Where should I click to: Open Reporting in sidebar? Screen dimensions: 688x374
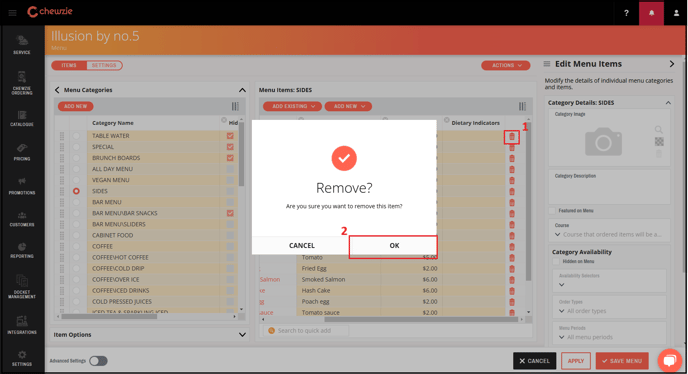[22, 250]
